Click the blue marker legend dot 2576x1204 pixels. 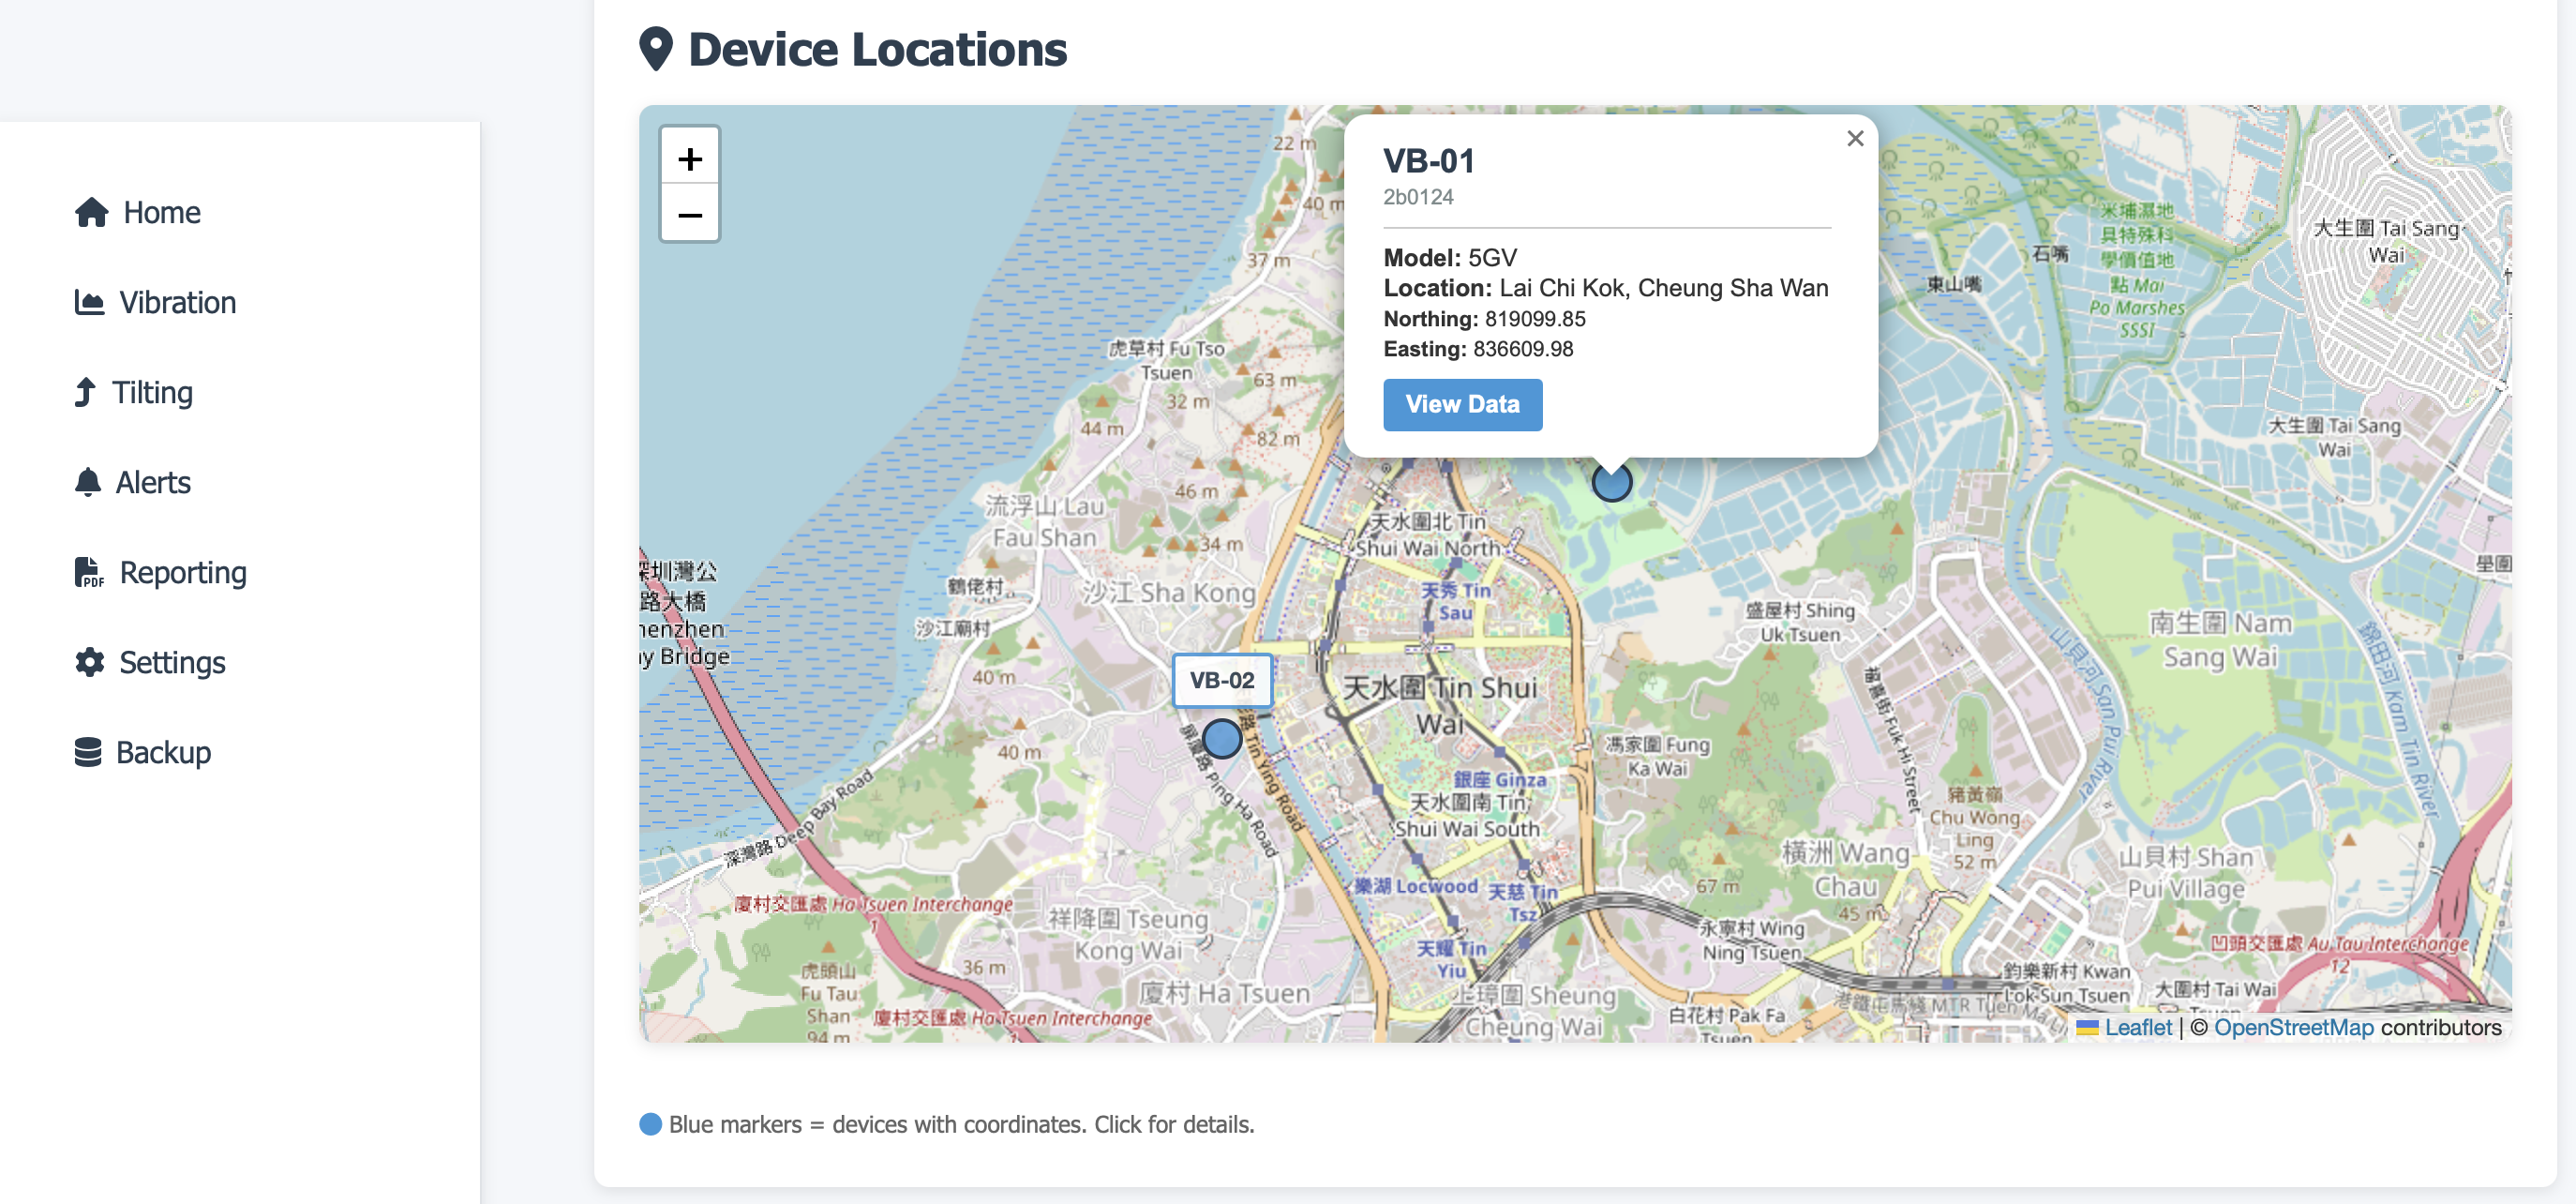(x=651, y=1124)
